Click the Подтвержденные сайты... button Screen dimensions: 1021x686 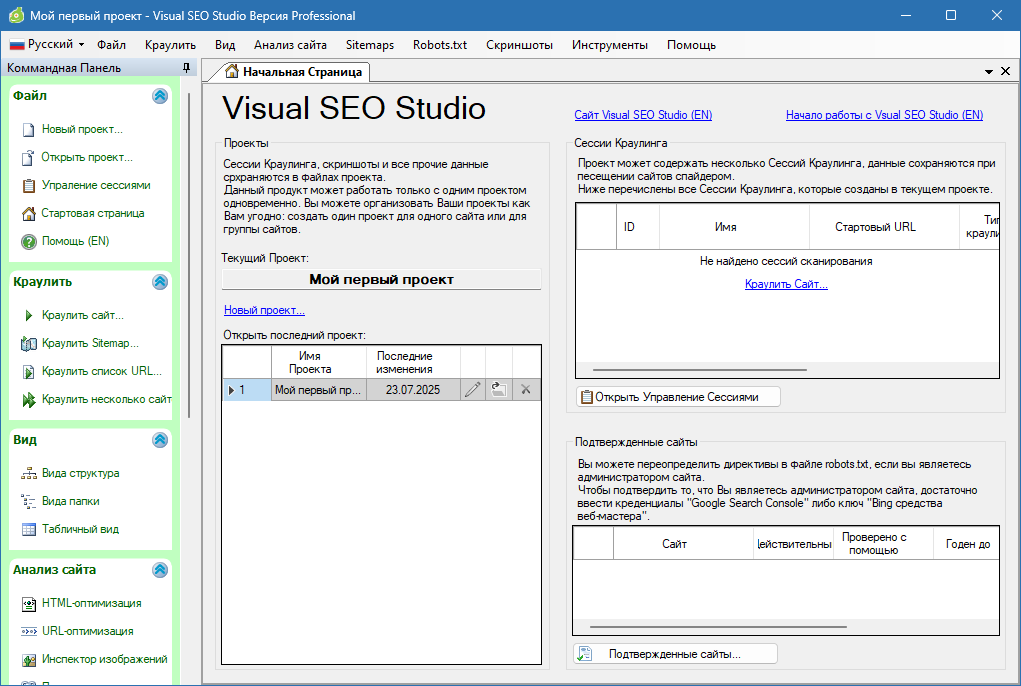pos(675,653)
